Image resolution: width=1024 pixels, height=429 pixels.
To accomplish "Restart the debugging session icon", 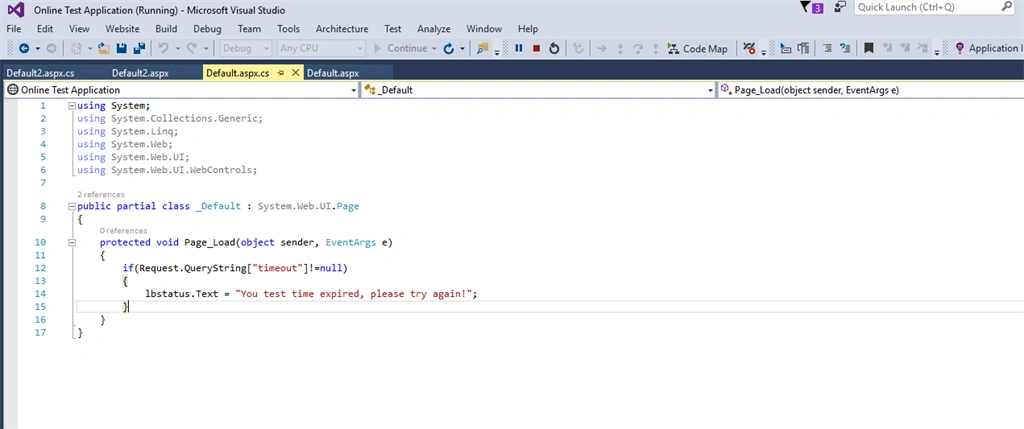I will pyautogui.click(x=554, y=48).
